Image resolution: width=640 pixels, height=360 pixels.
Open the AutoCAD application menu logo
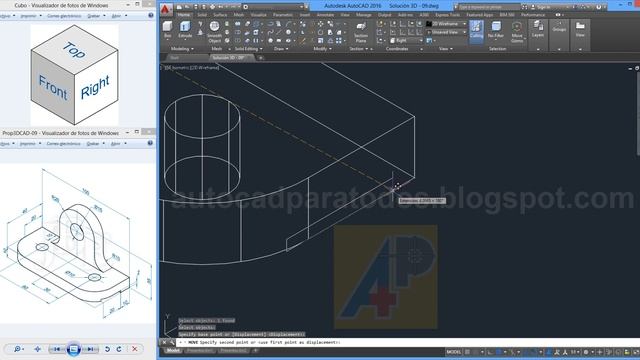[166, 9]
